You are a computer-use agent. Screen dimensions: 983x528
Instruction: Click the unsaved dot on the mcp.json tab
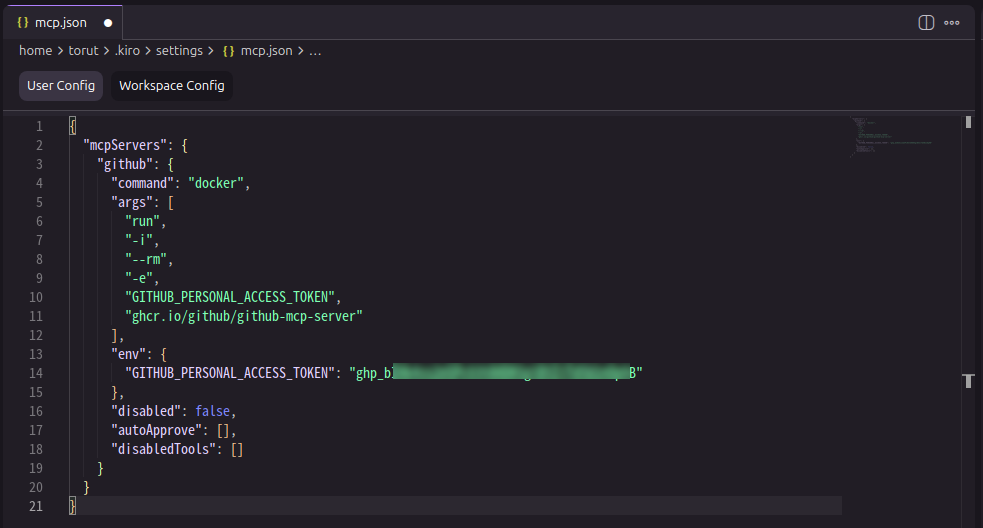107,22
